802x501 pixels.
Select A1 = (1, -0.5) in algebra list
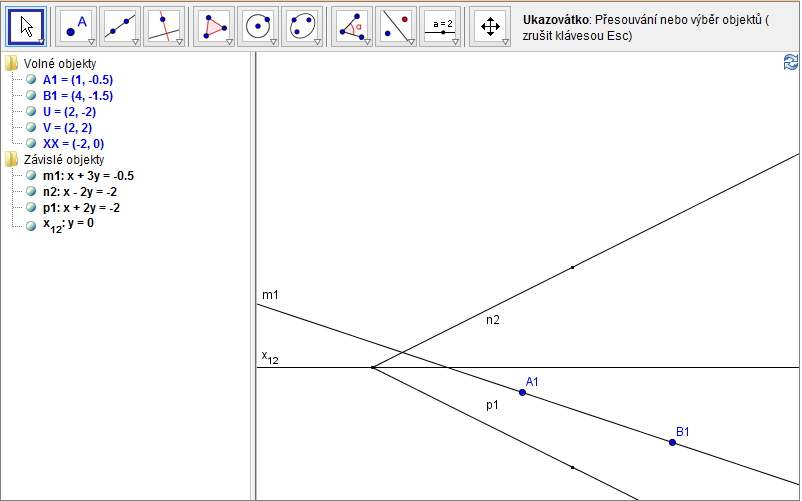pyautogui.click(x=78, y=80)
